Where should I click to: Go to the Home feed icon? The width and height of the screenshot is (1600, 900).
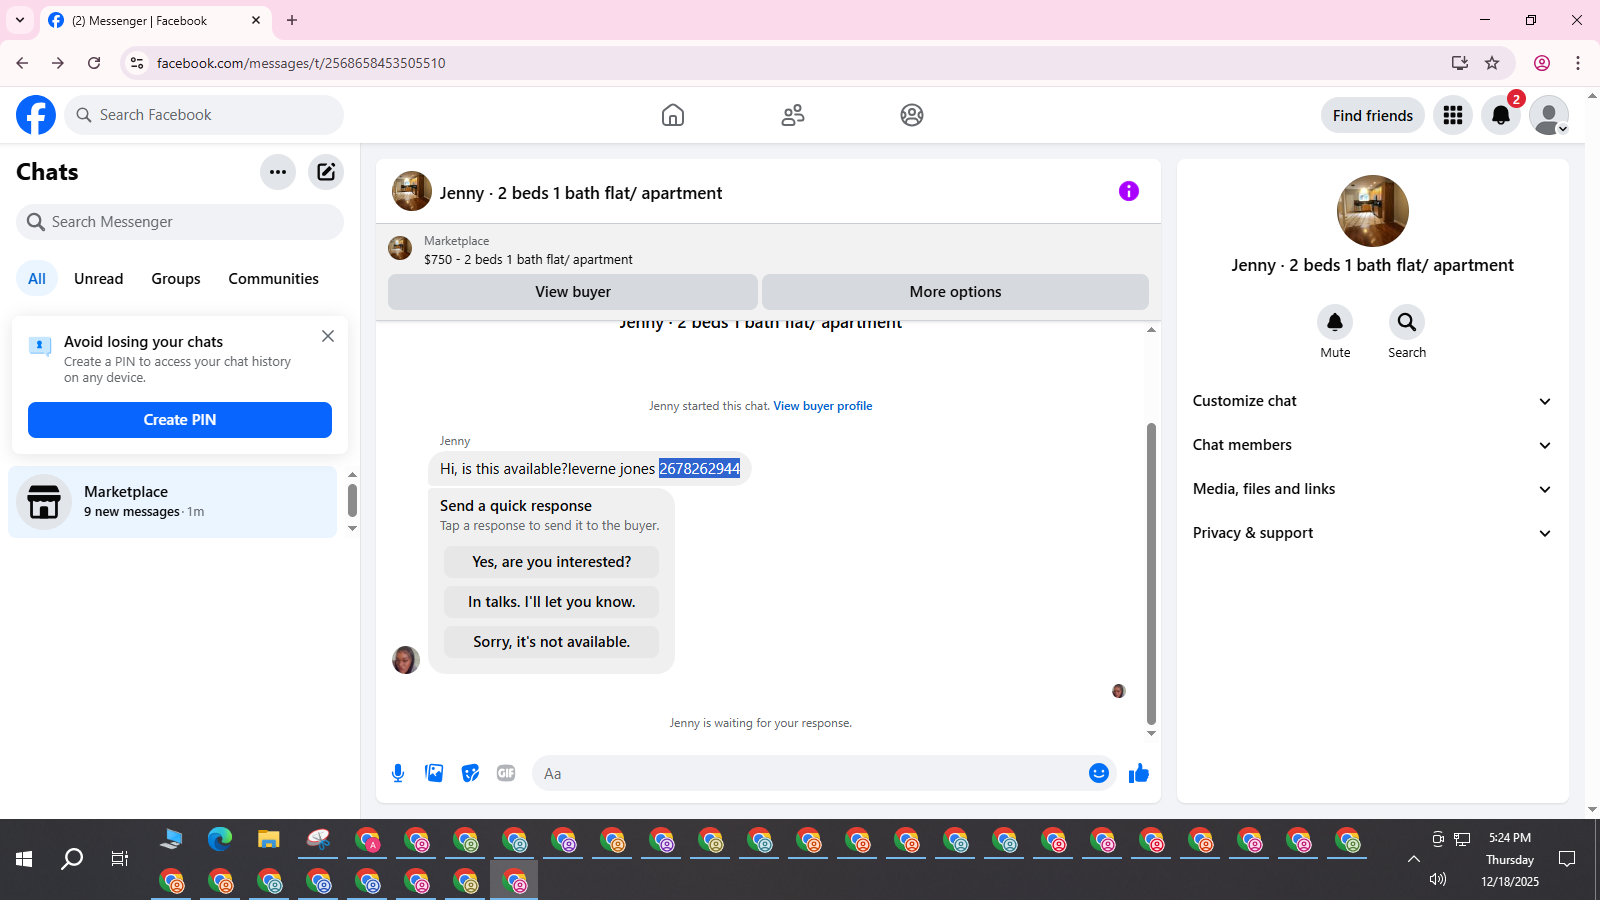pyautogui.click(x=673, y=115)
